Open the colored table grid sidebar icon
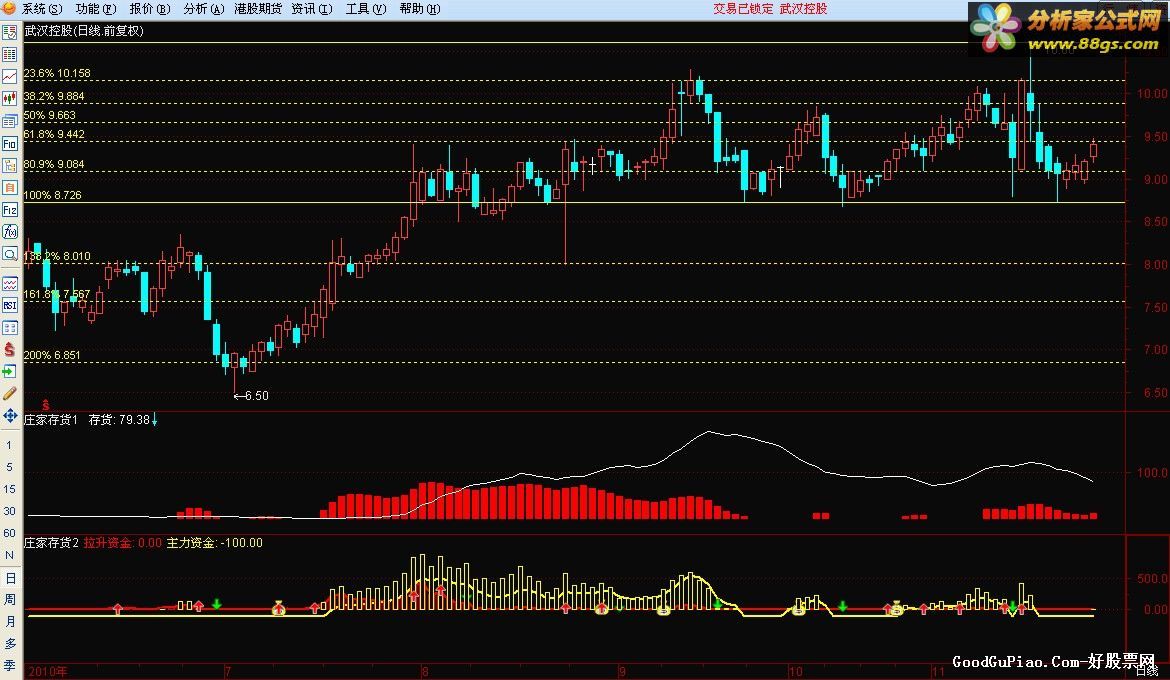Screen dimensions: 1170x680 click(x=10, y=54)
